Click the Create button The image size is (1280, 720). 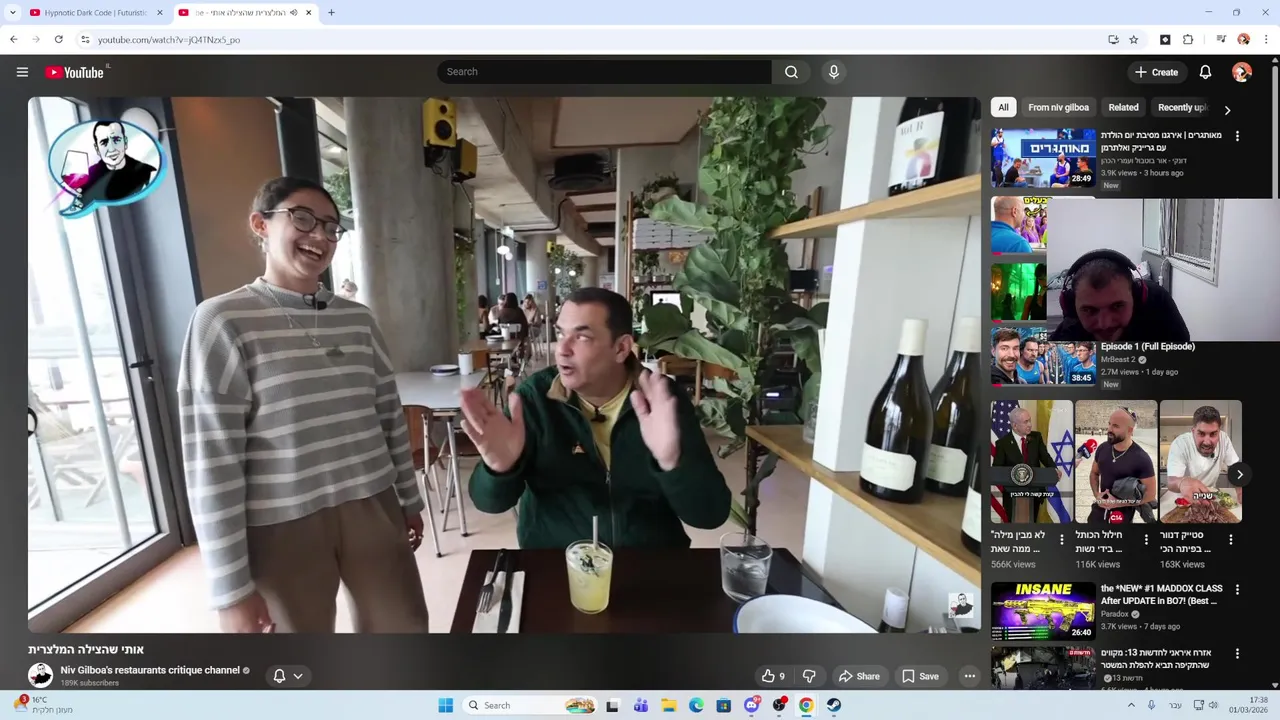click(x=1157, y=72)
